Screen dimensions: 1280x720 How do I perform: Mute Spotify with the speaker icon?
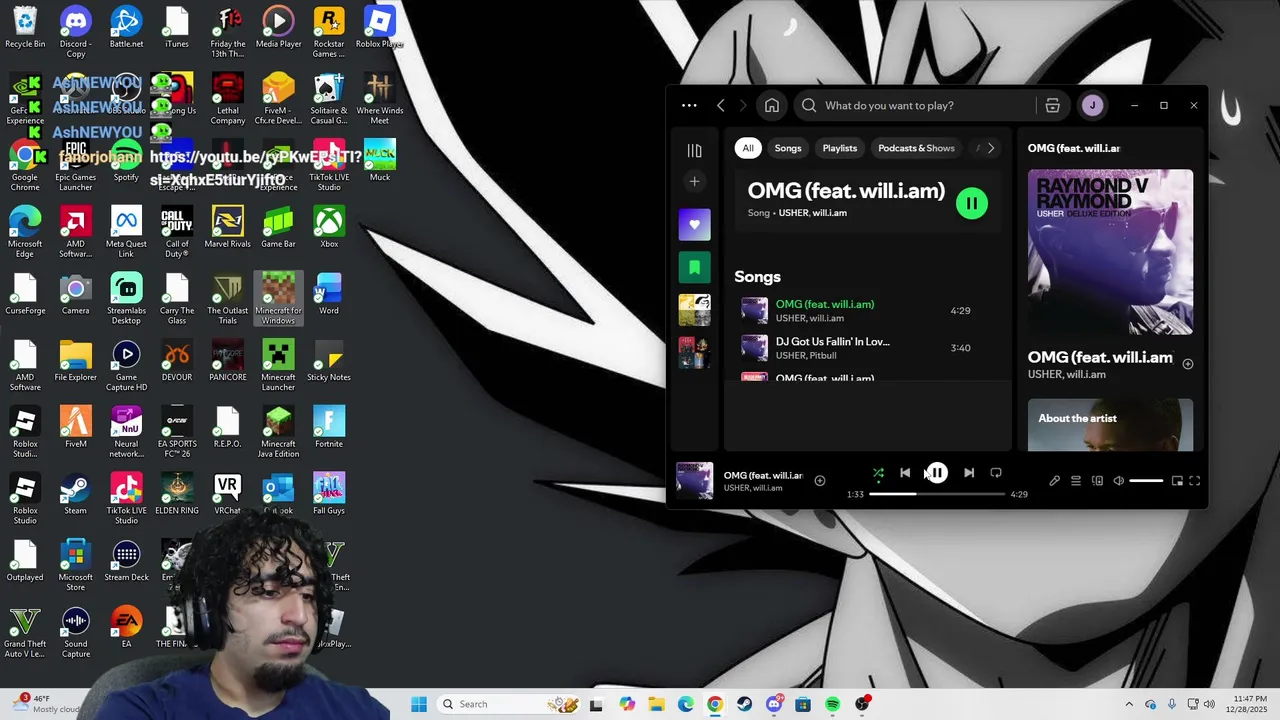pos(1119,481)
